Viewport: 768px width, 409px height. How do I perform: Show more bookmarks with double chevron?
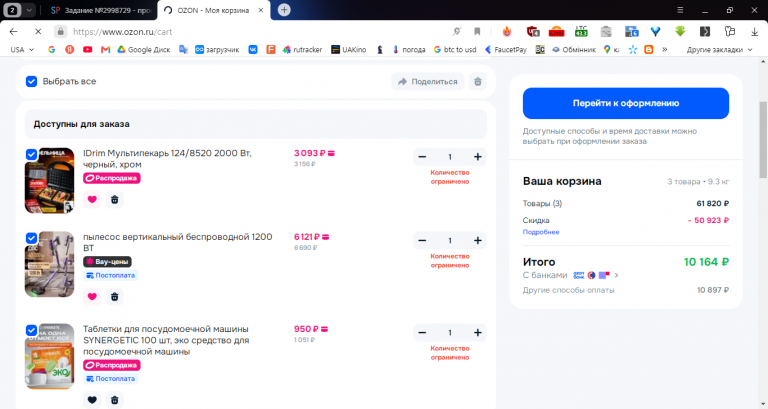coord(665,49)
